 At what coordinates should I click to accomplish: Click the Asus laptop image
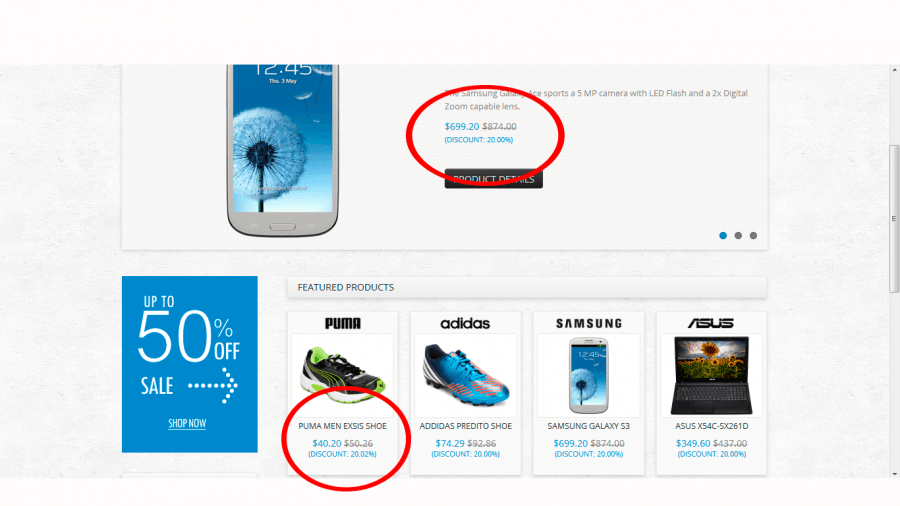[x=711, y=375]
